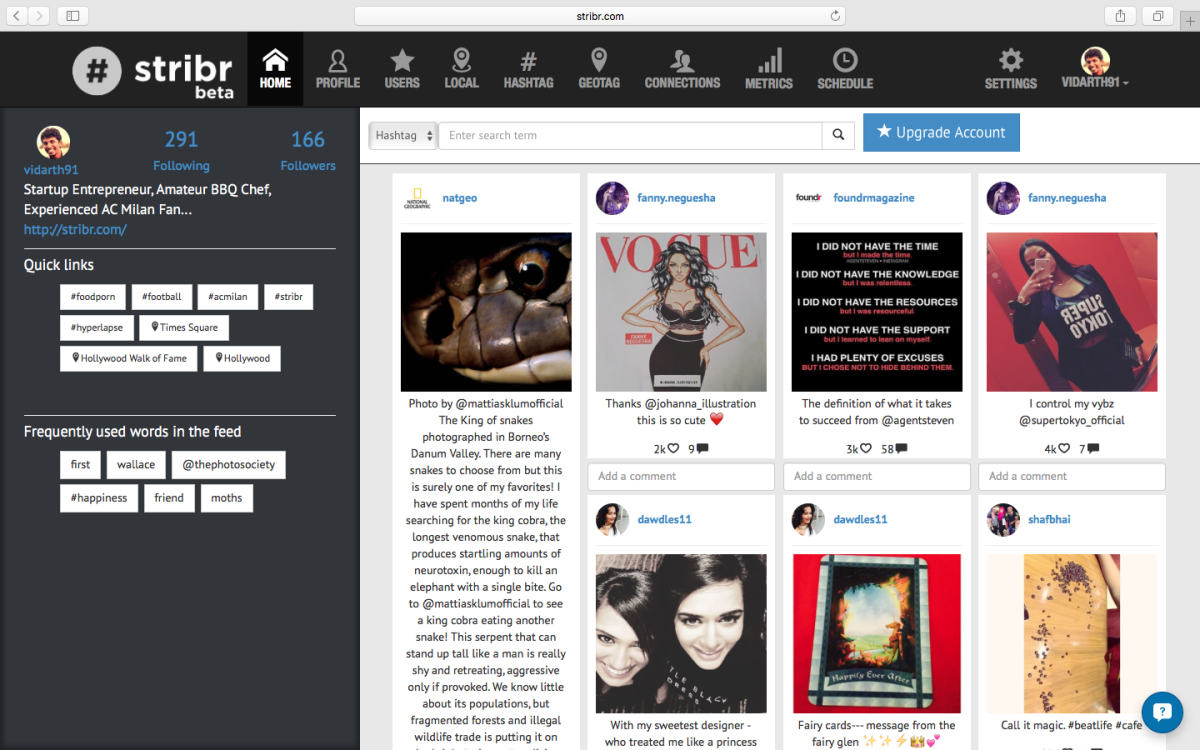
Task: View the Connections page
Action: 682,68
